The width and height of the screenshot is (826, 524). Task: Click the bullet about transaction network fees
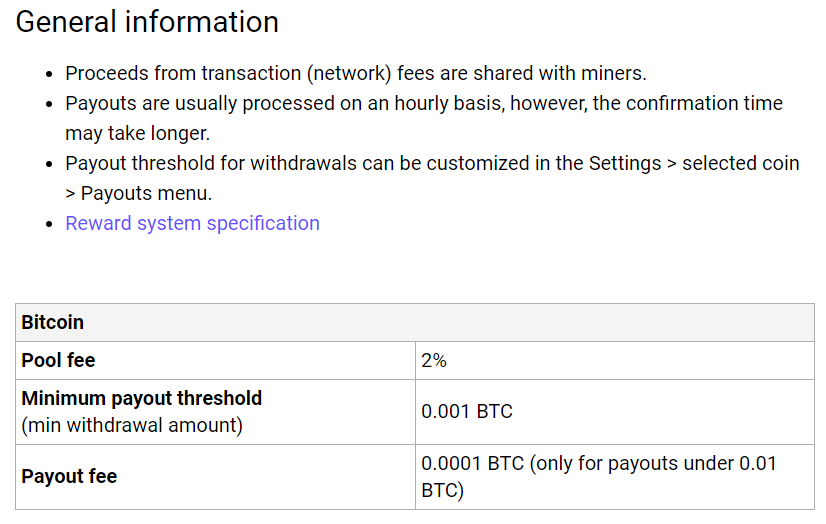[356, 73]
